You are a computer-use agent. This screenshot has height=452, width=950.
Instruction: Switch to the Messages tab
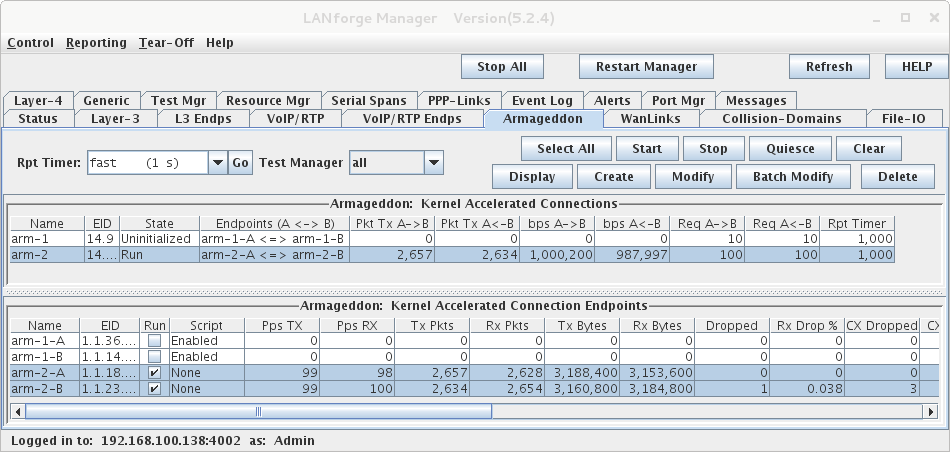point(756,101)
